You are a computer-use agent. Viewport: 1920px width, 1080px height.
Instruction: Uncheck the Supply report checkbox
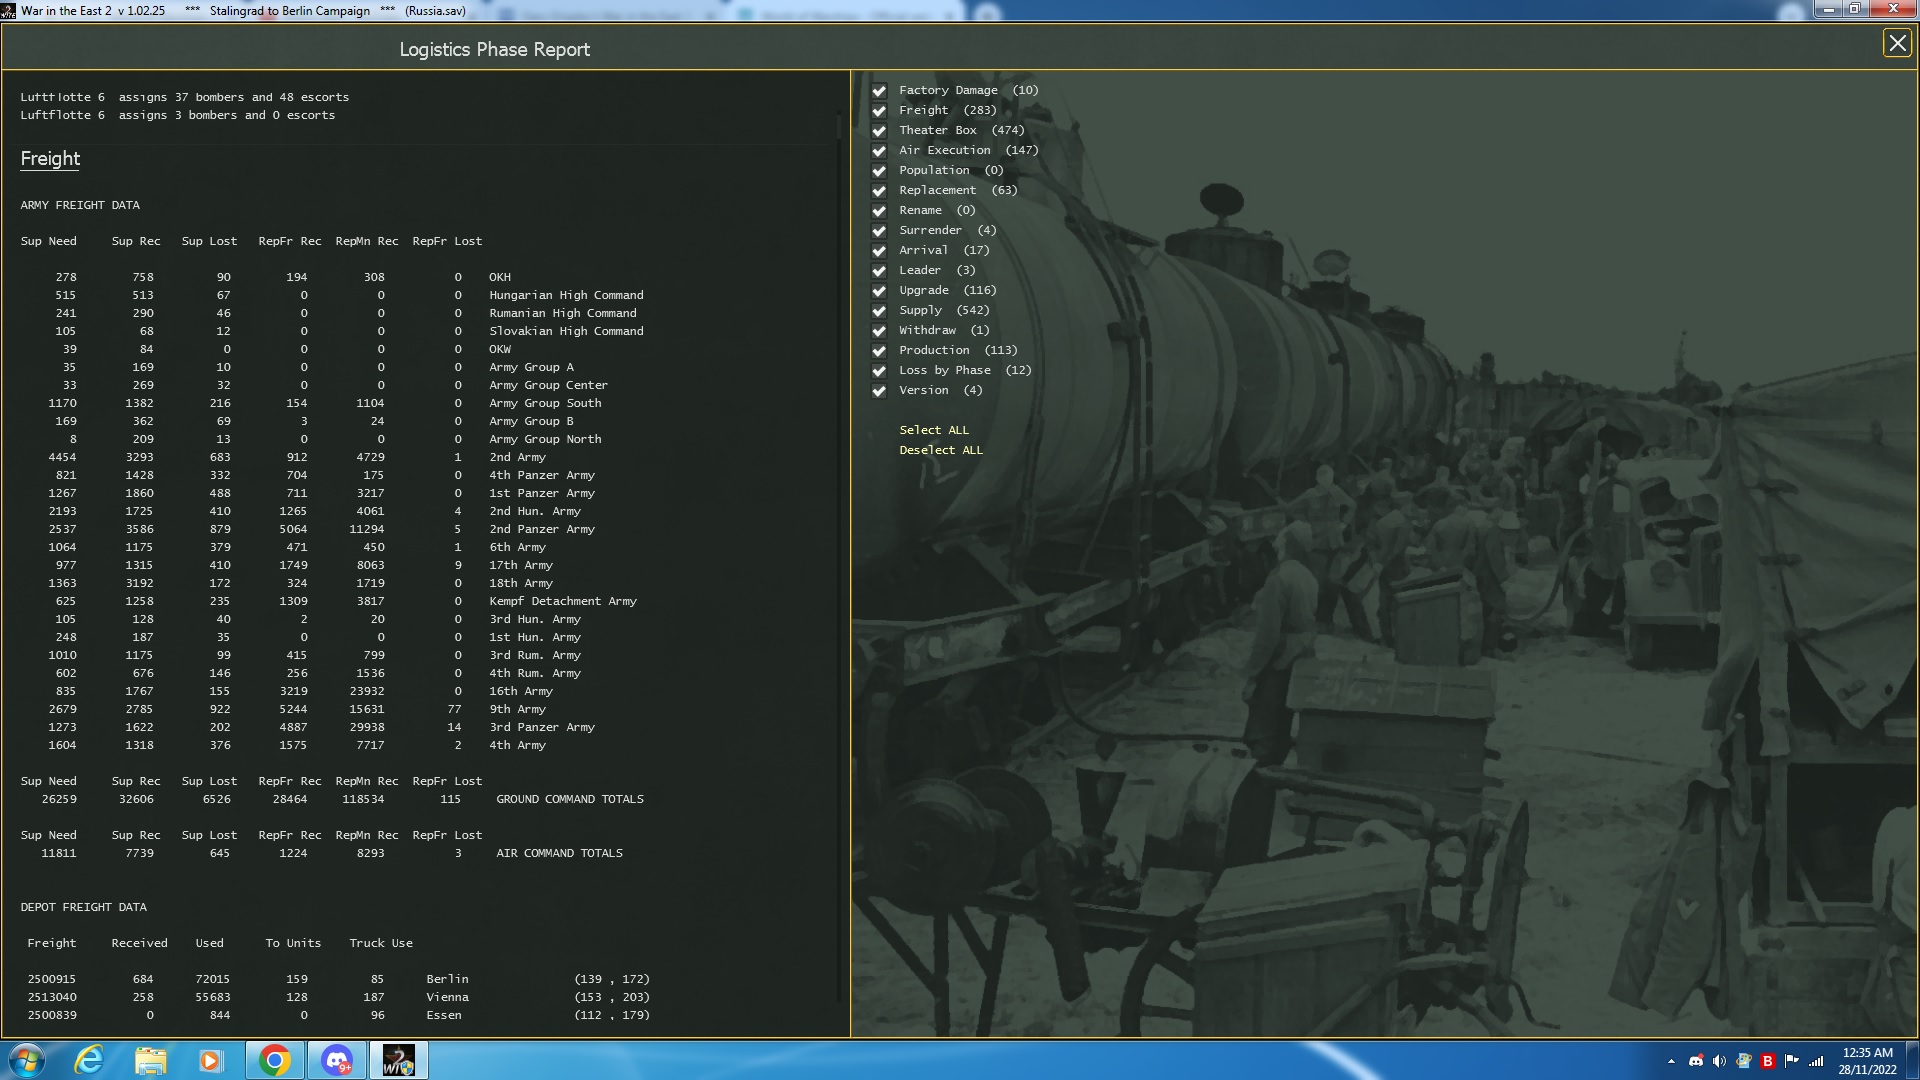(x=879, y=311)
